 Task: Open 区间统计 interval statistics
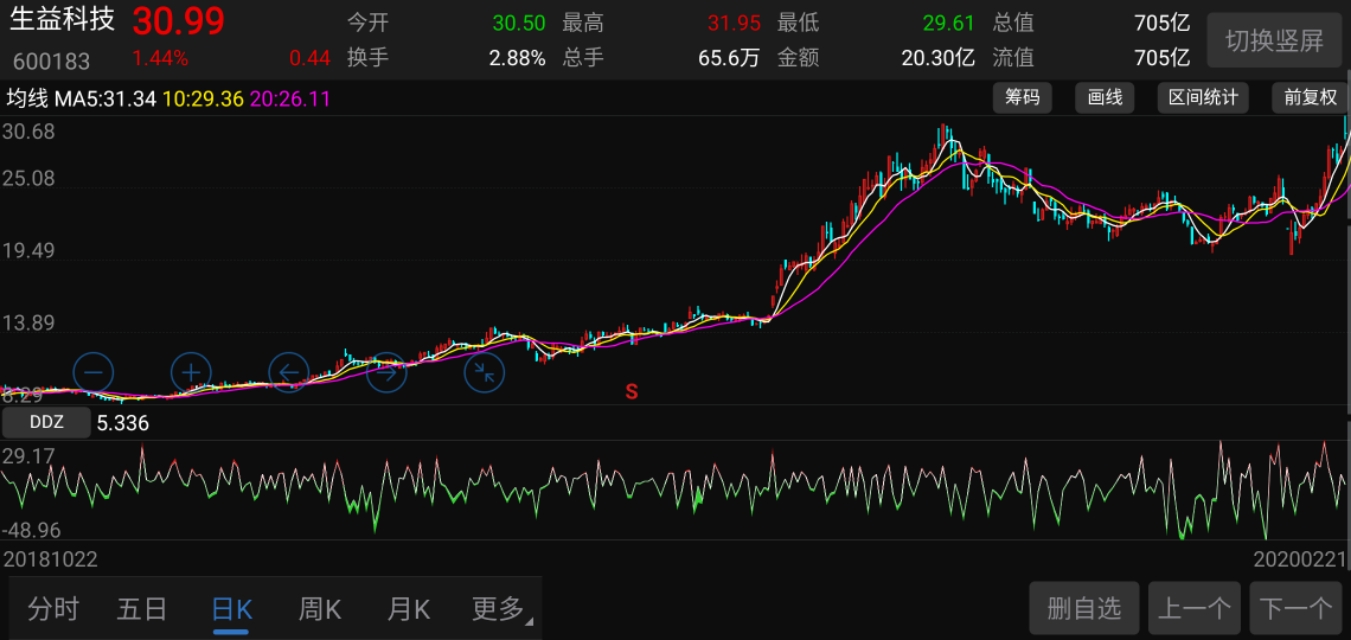click(x=1203, y=97)
